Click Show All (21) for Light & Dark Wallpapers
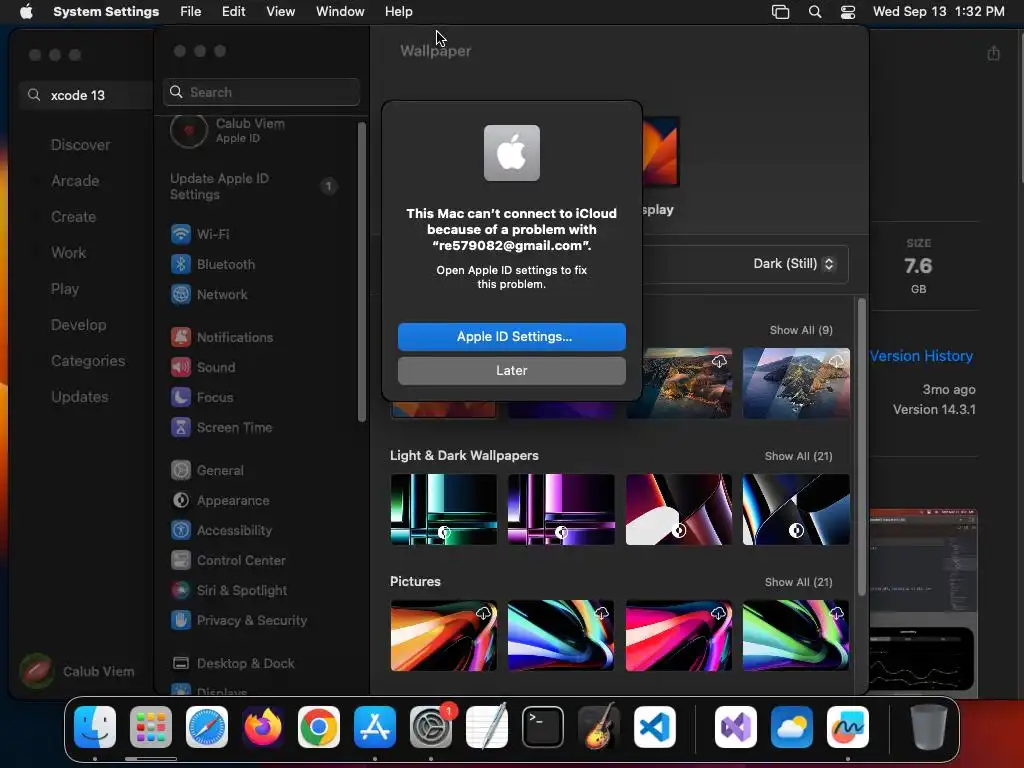Viewport: 1024px width, 768px height. click(798, 456)
